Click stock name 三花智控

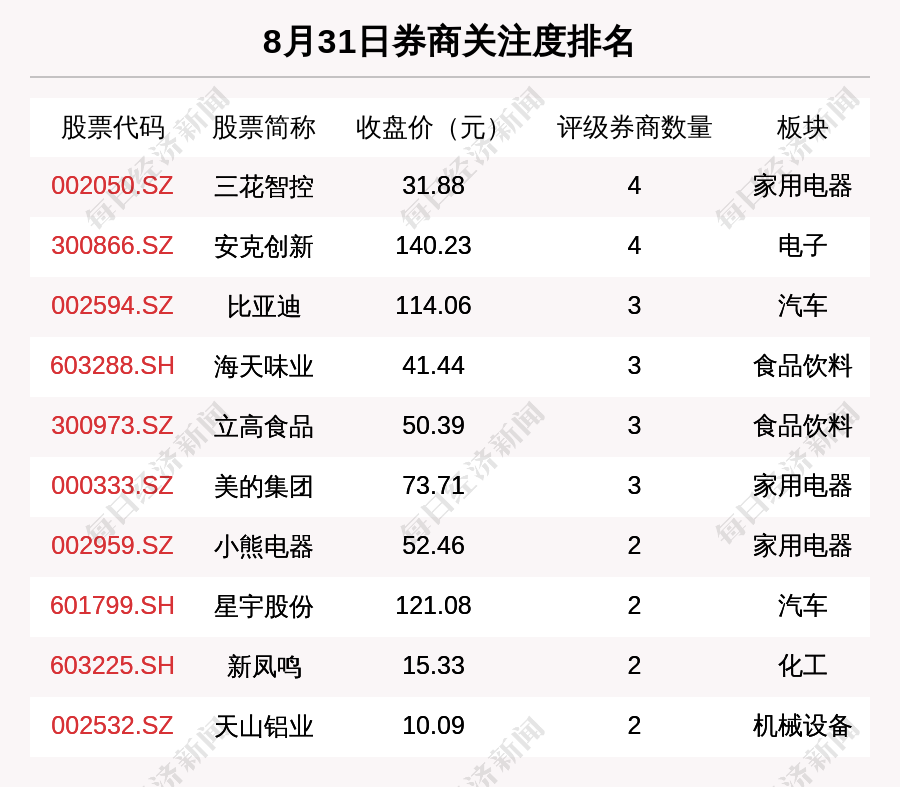pyautogui.click(x=263, y=187)
